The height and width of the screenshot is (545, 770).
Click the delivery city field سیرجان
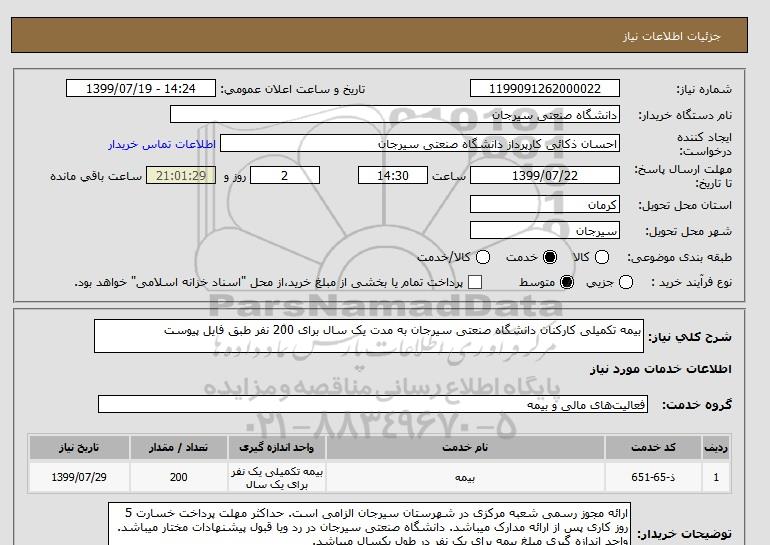coord(545,230)
